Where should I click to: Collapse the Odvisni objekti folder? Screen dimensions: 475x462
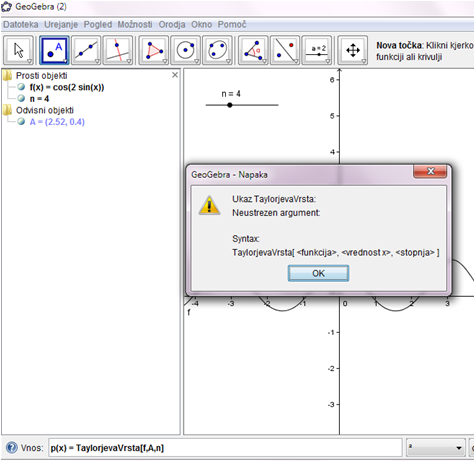pyautogui.click(x=7, y=110)
